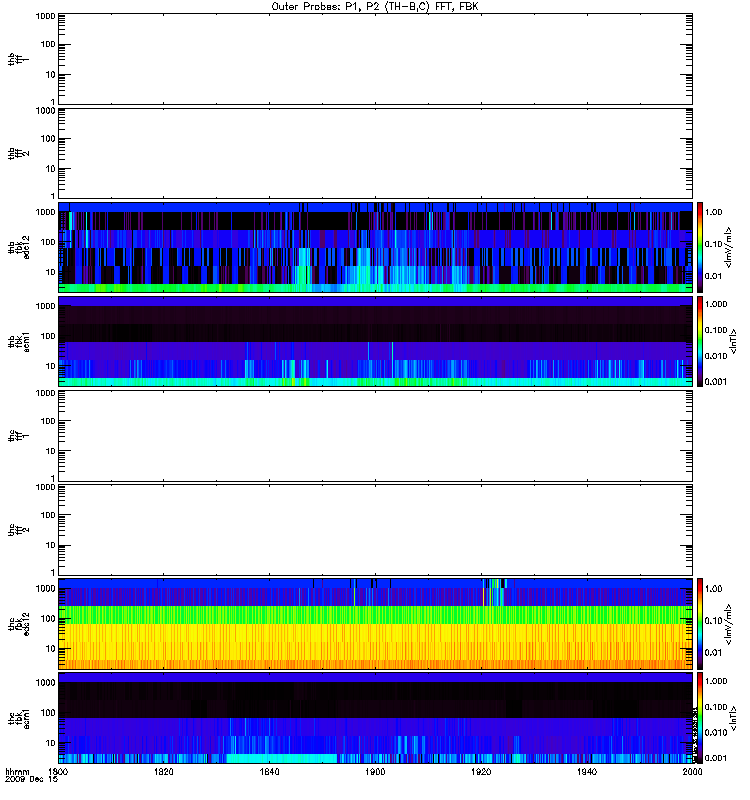Click the thc fbk scm1 spectrogram panel

coord(375,718)
